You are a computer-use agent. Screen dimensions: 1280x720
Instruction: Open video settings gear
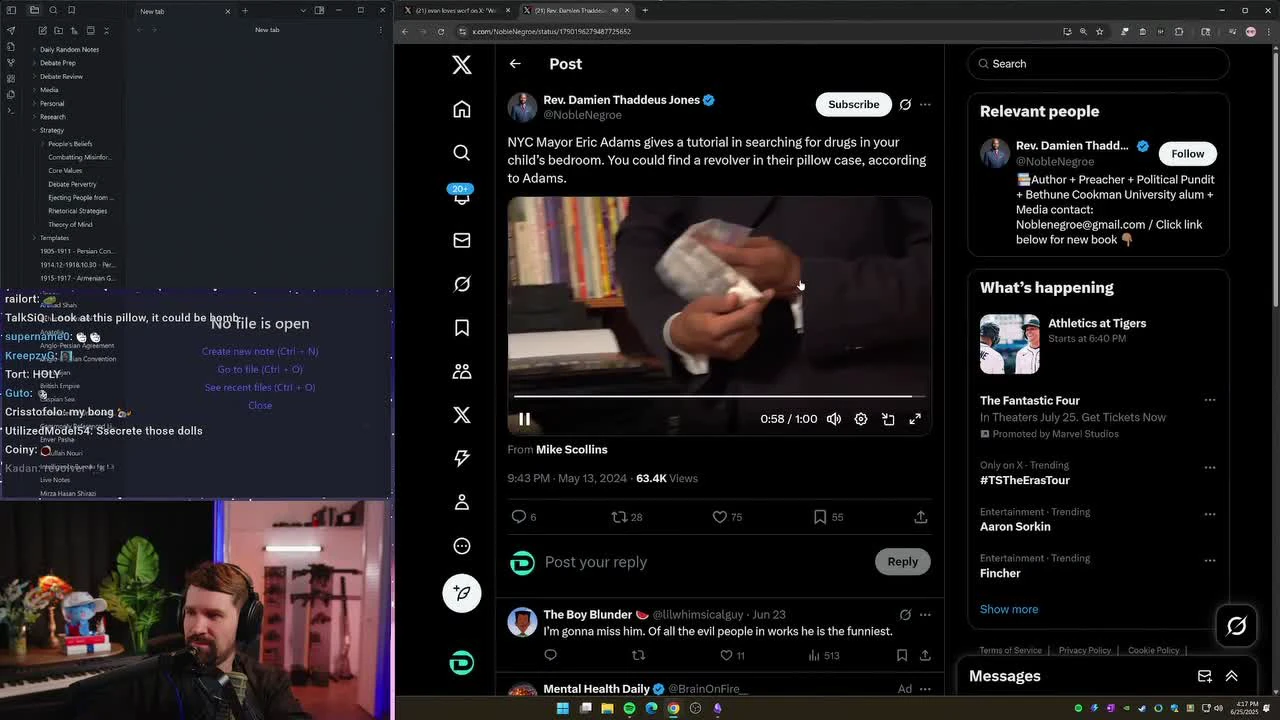(861, 419)
